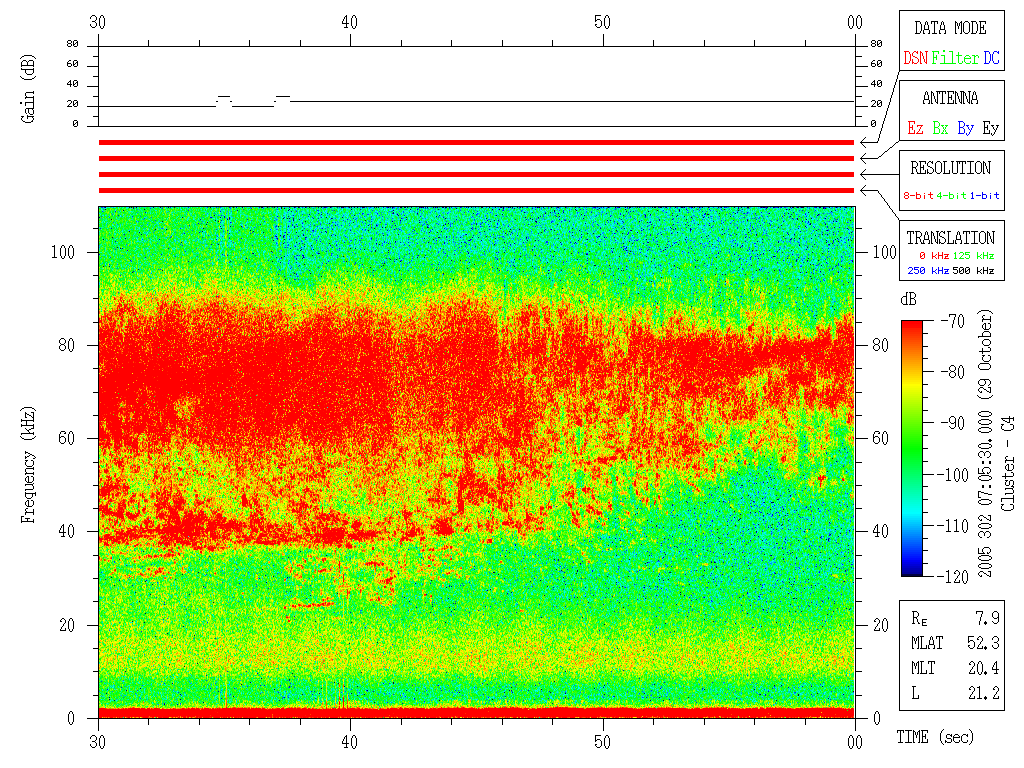The image size is (1024, 768).
Task: Click the 80 tick on the left gain axis
Action: point(72,44)
